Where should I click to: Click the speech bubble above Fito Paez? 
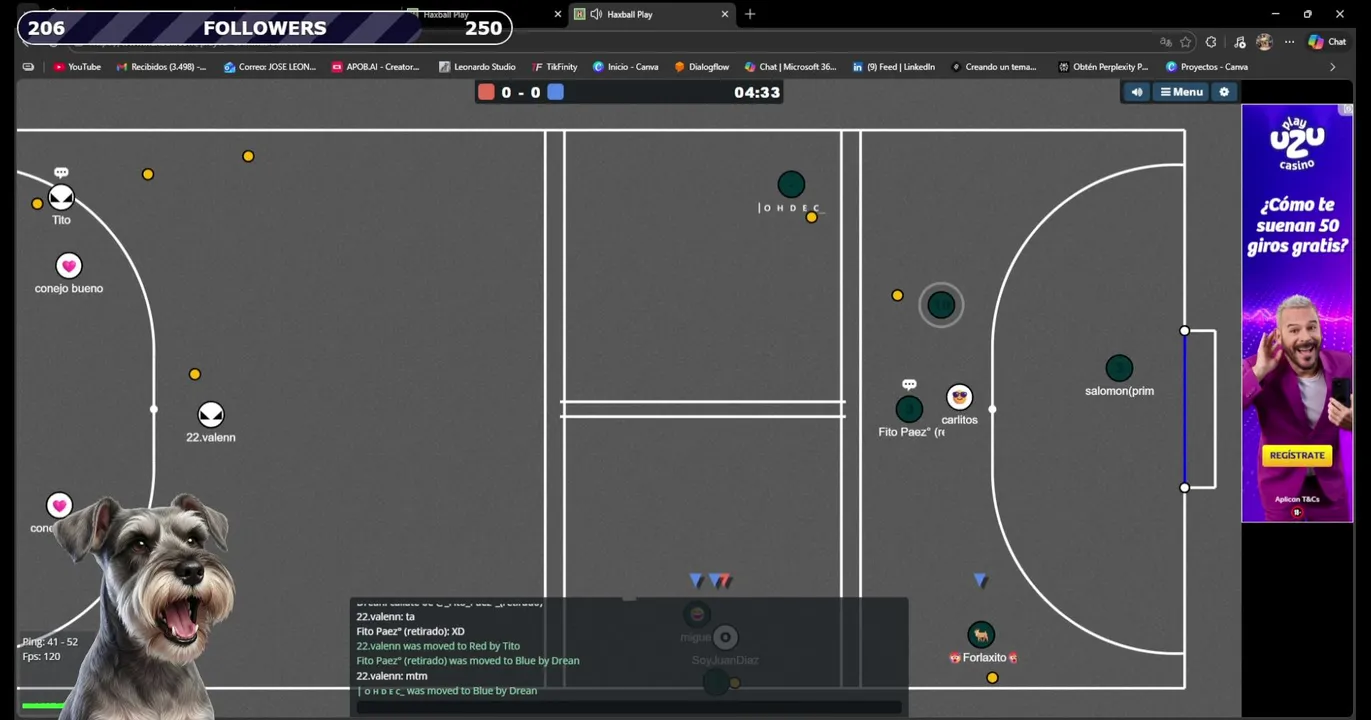pyautogui.click(x=909, y=385)
